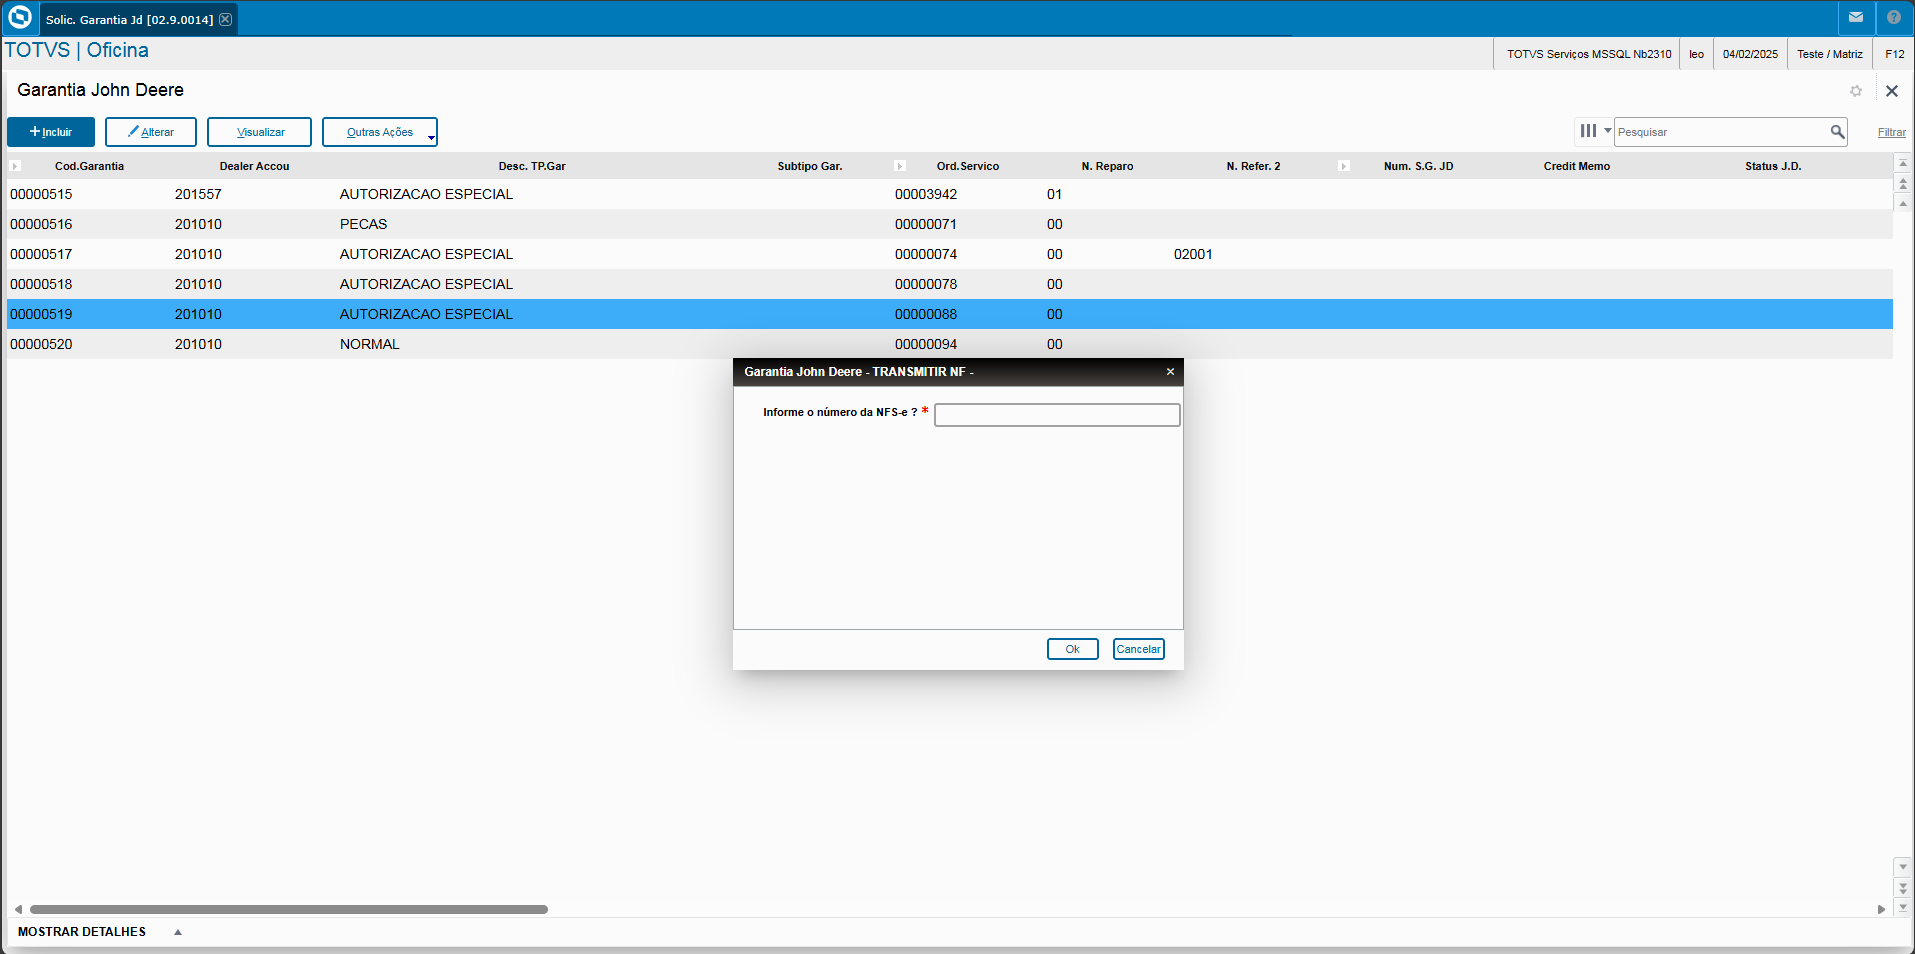Open the help question mark icon
This screenshot has height=954, width=1915.
1893,17
